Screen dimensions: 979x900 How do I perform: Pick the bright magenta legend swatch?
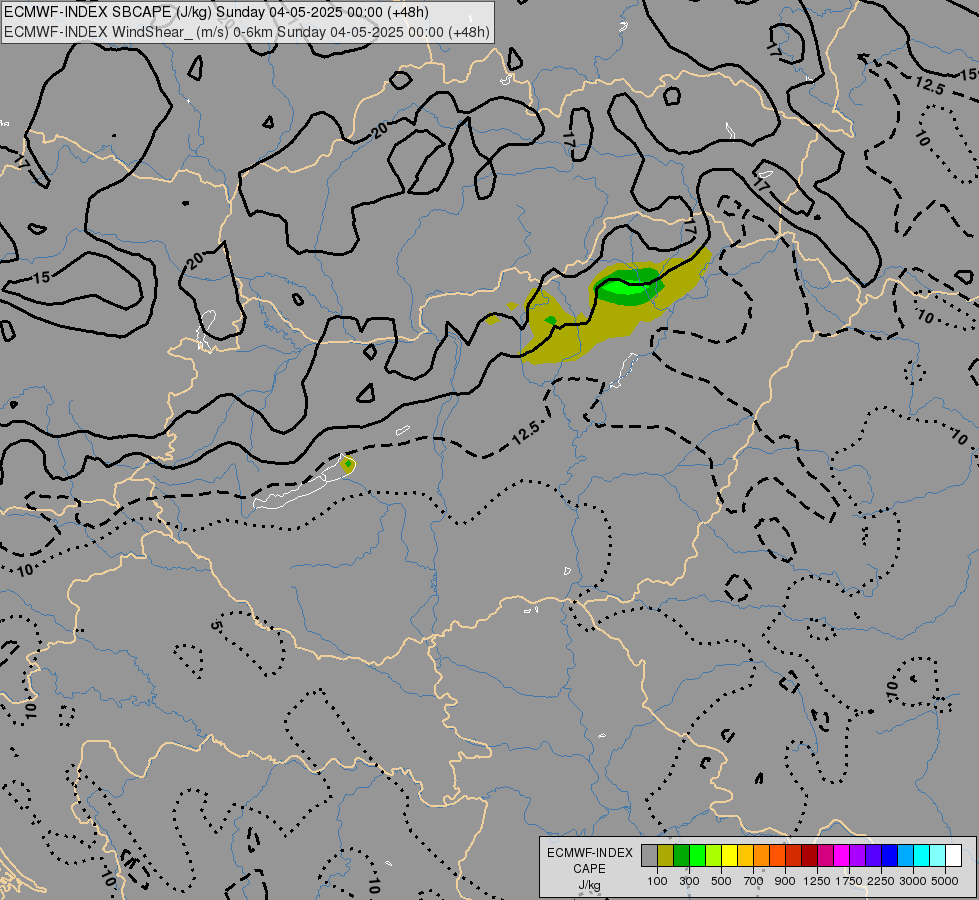coord(842,856)
